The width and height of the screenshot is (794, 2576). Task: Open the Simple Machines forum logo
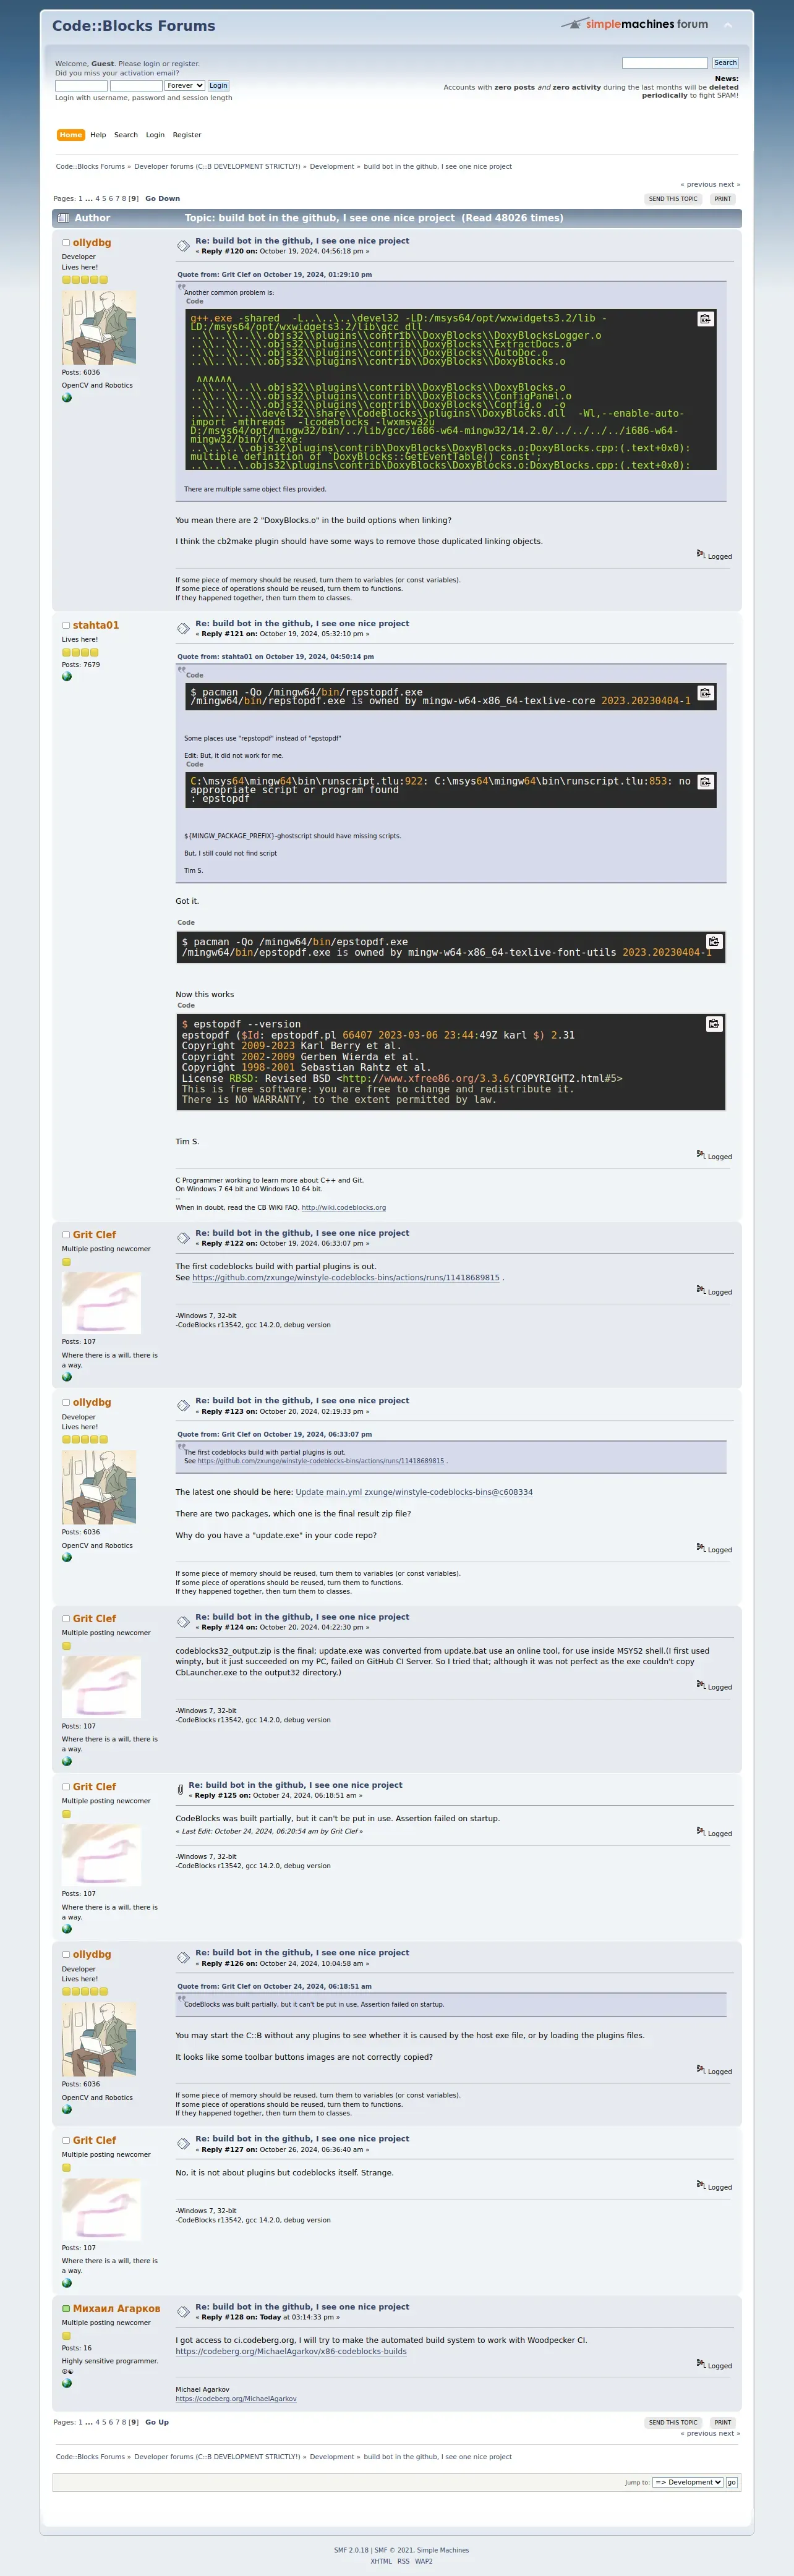tap(634, 23)
